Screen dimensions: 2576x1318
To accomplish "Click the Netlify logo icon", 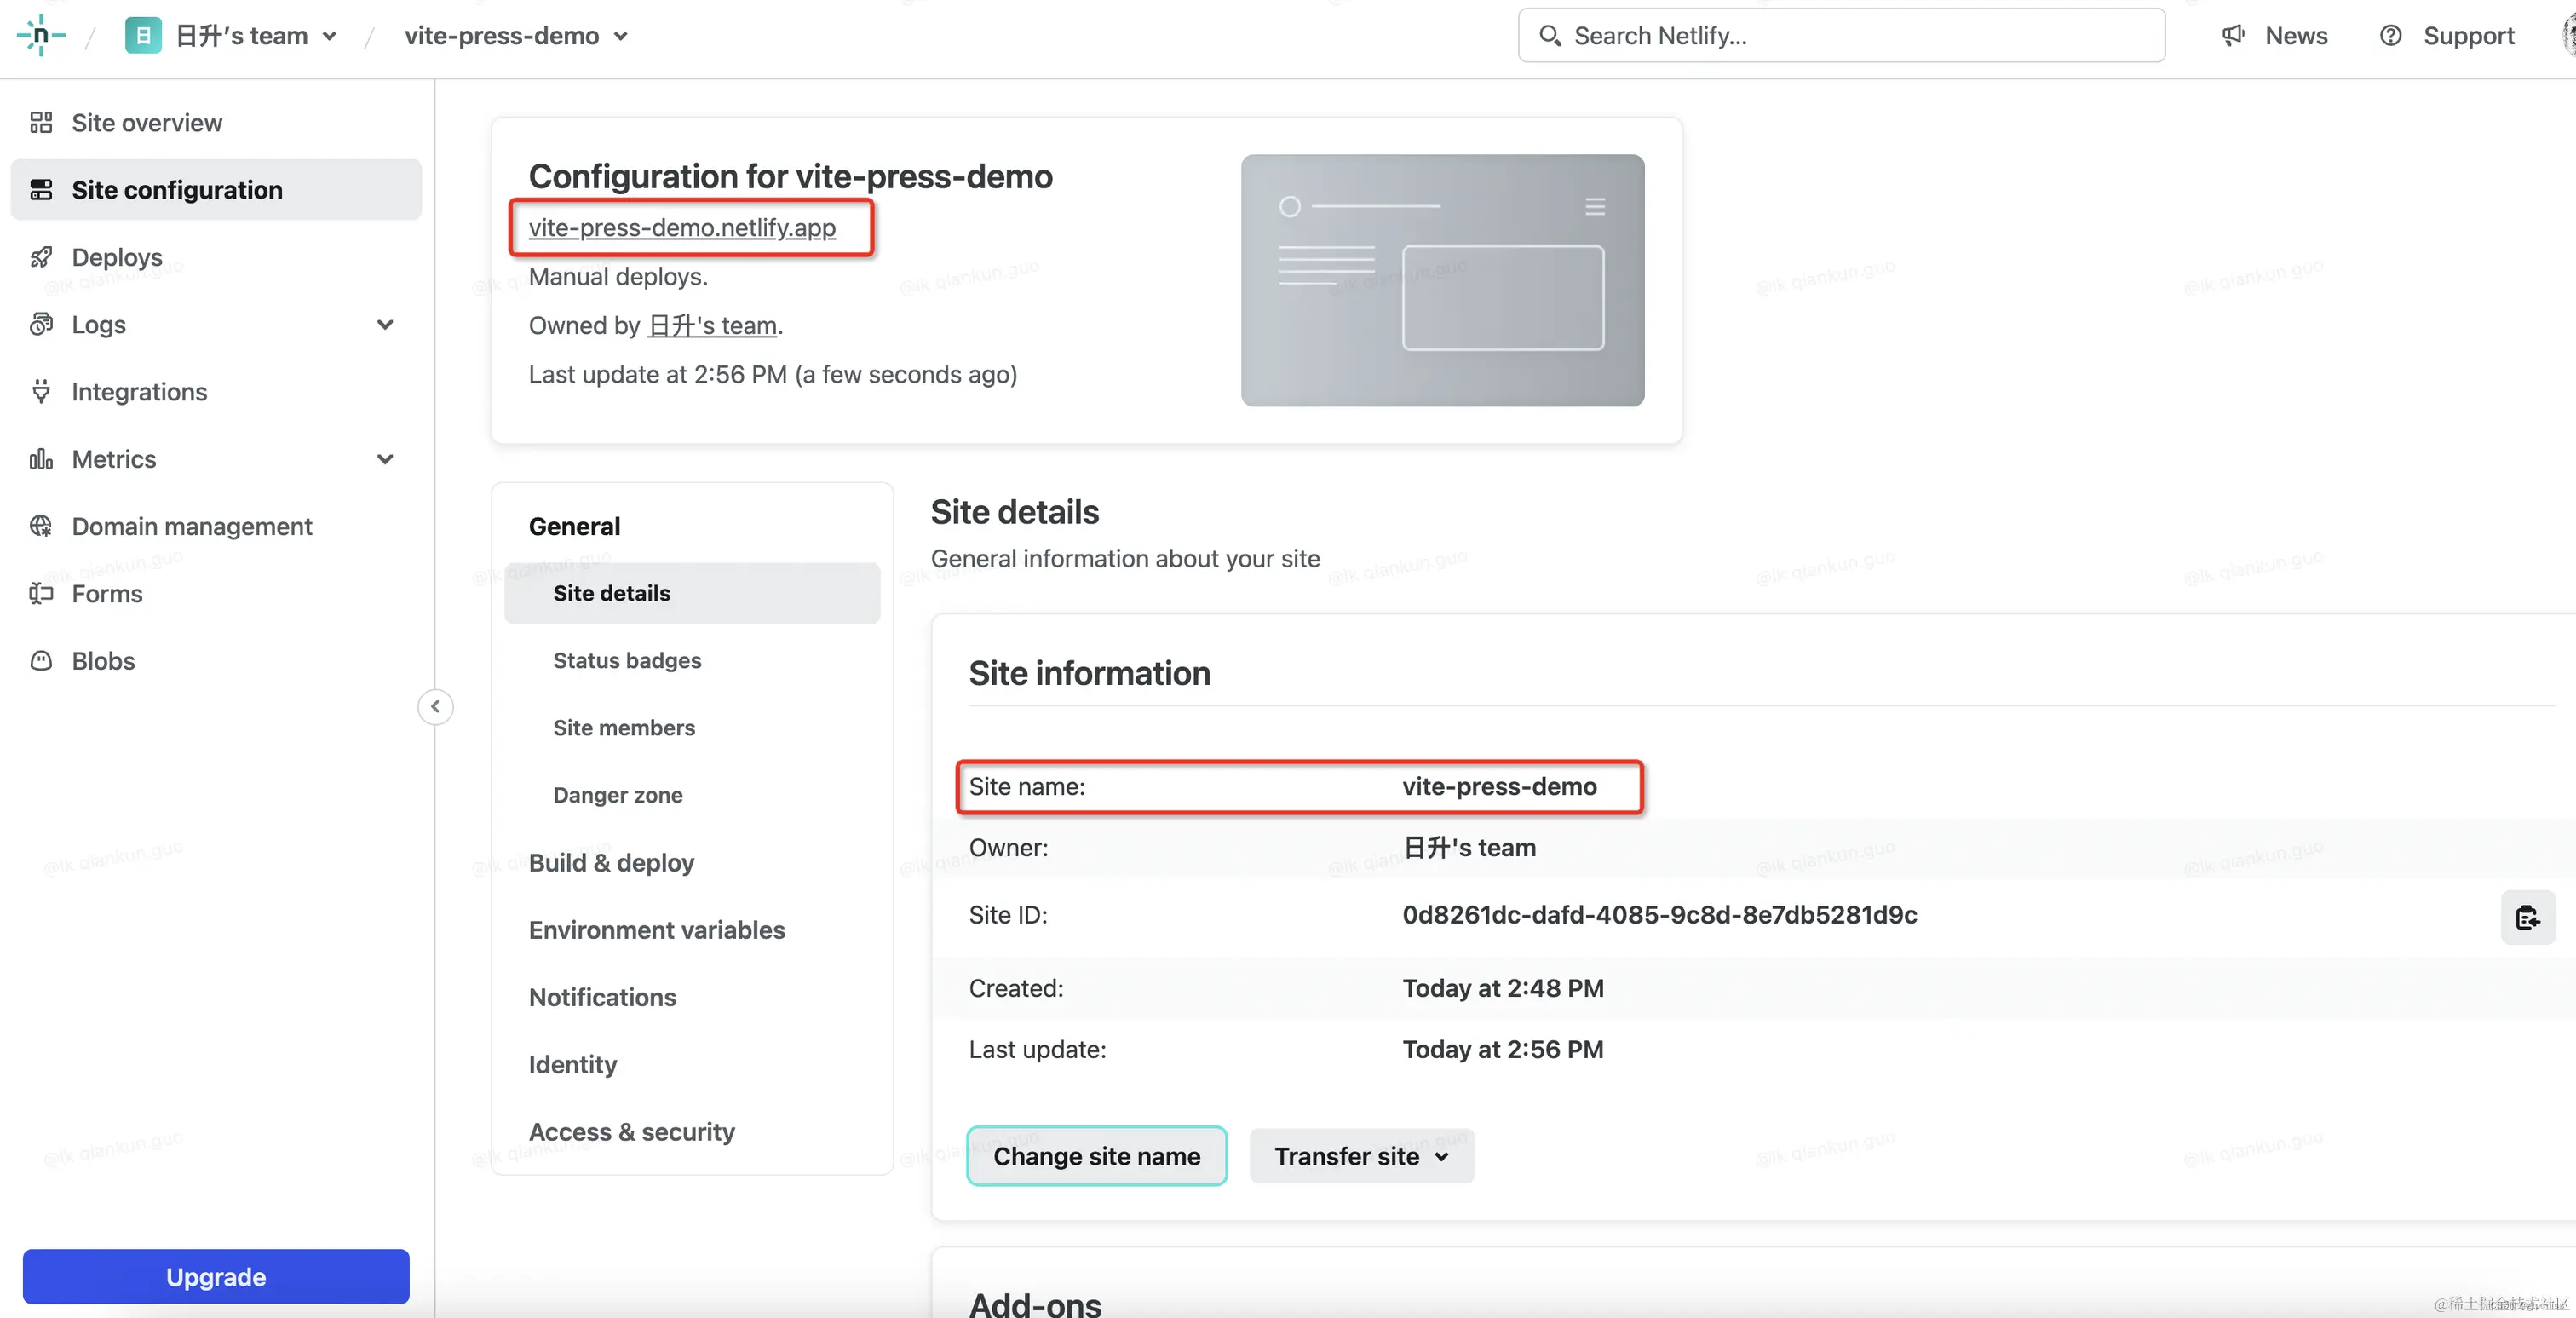I will pos(40,36).
